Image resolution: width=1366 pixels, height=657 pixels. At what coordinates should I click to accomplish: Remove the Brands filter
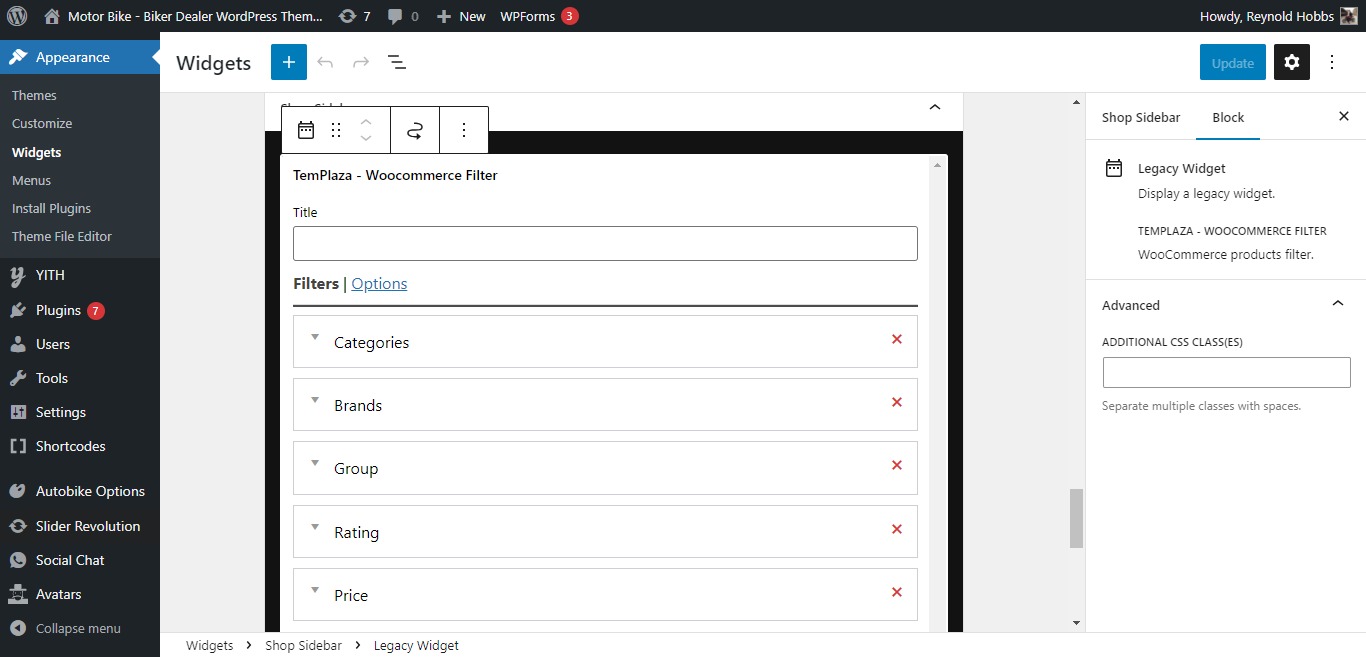click(x=897, y=402)
